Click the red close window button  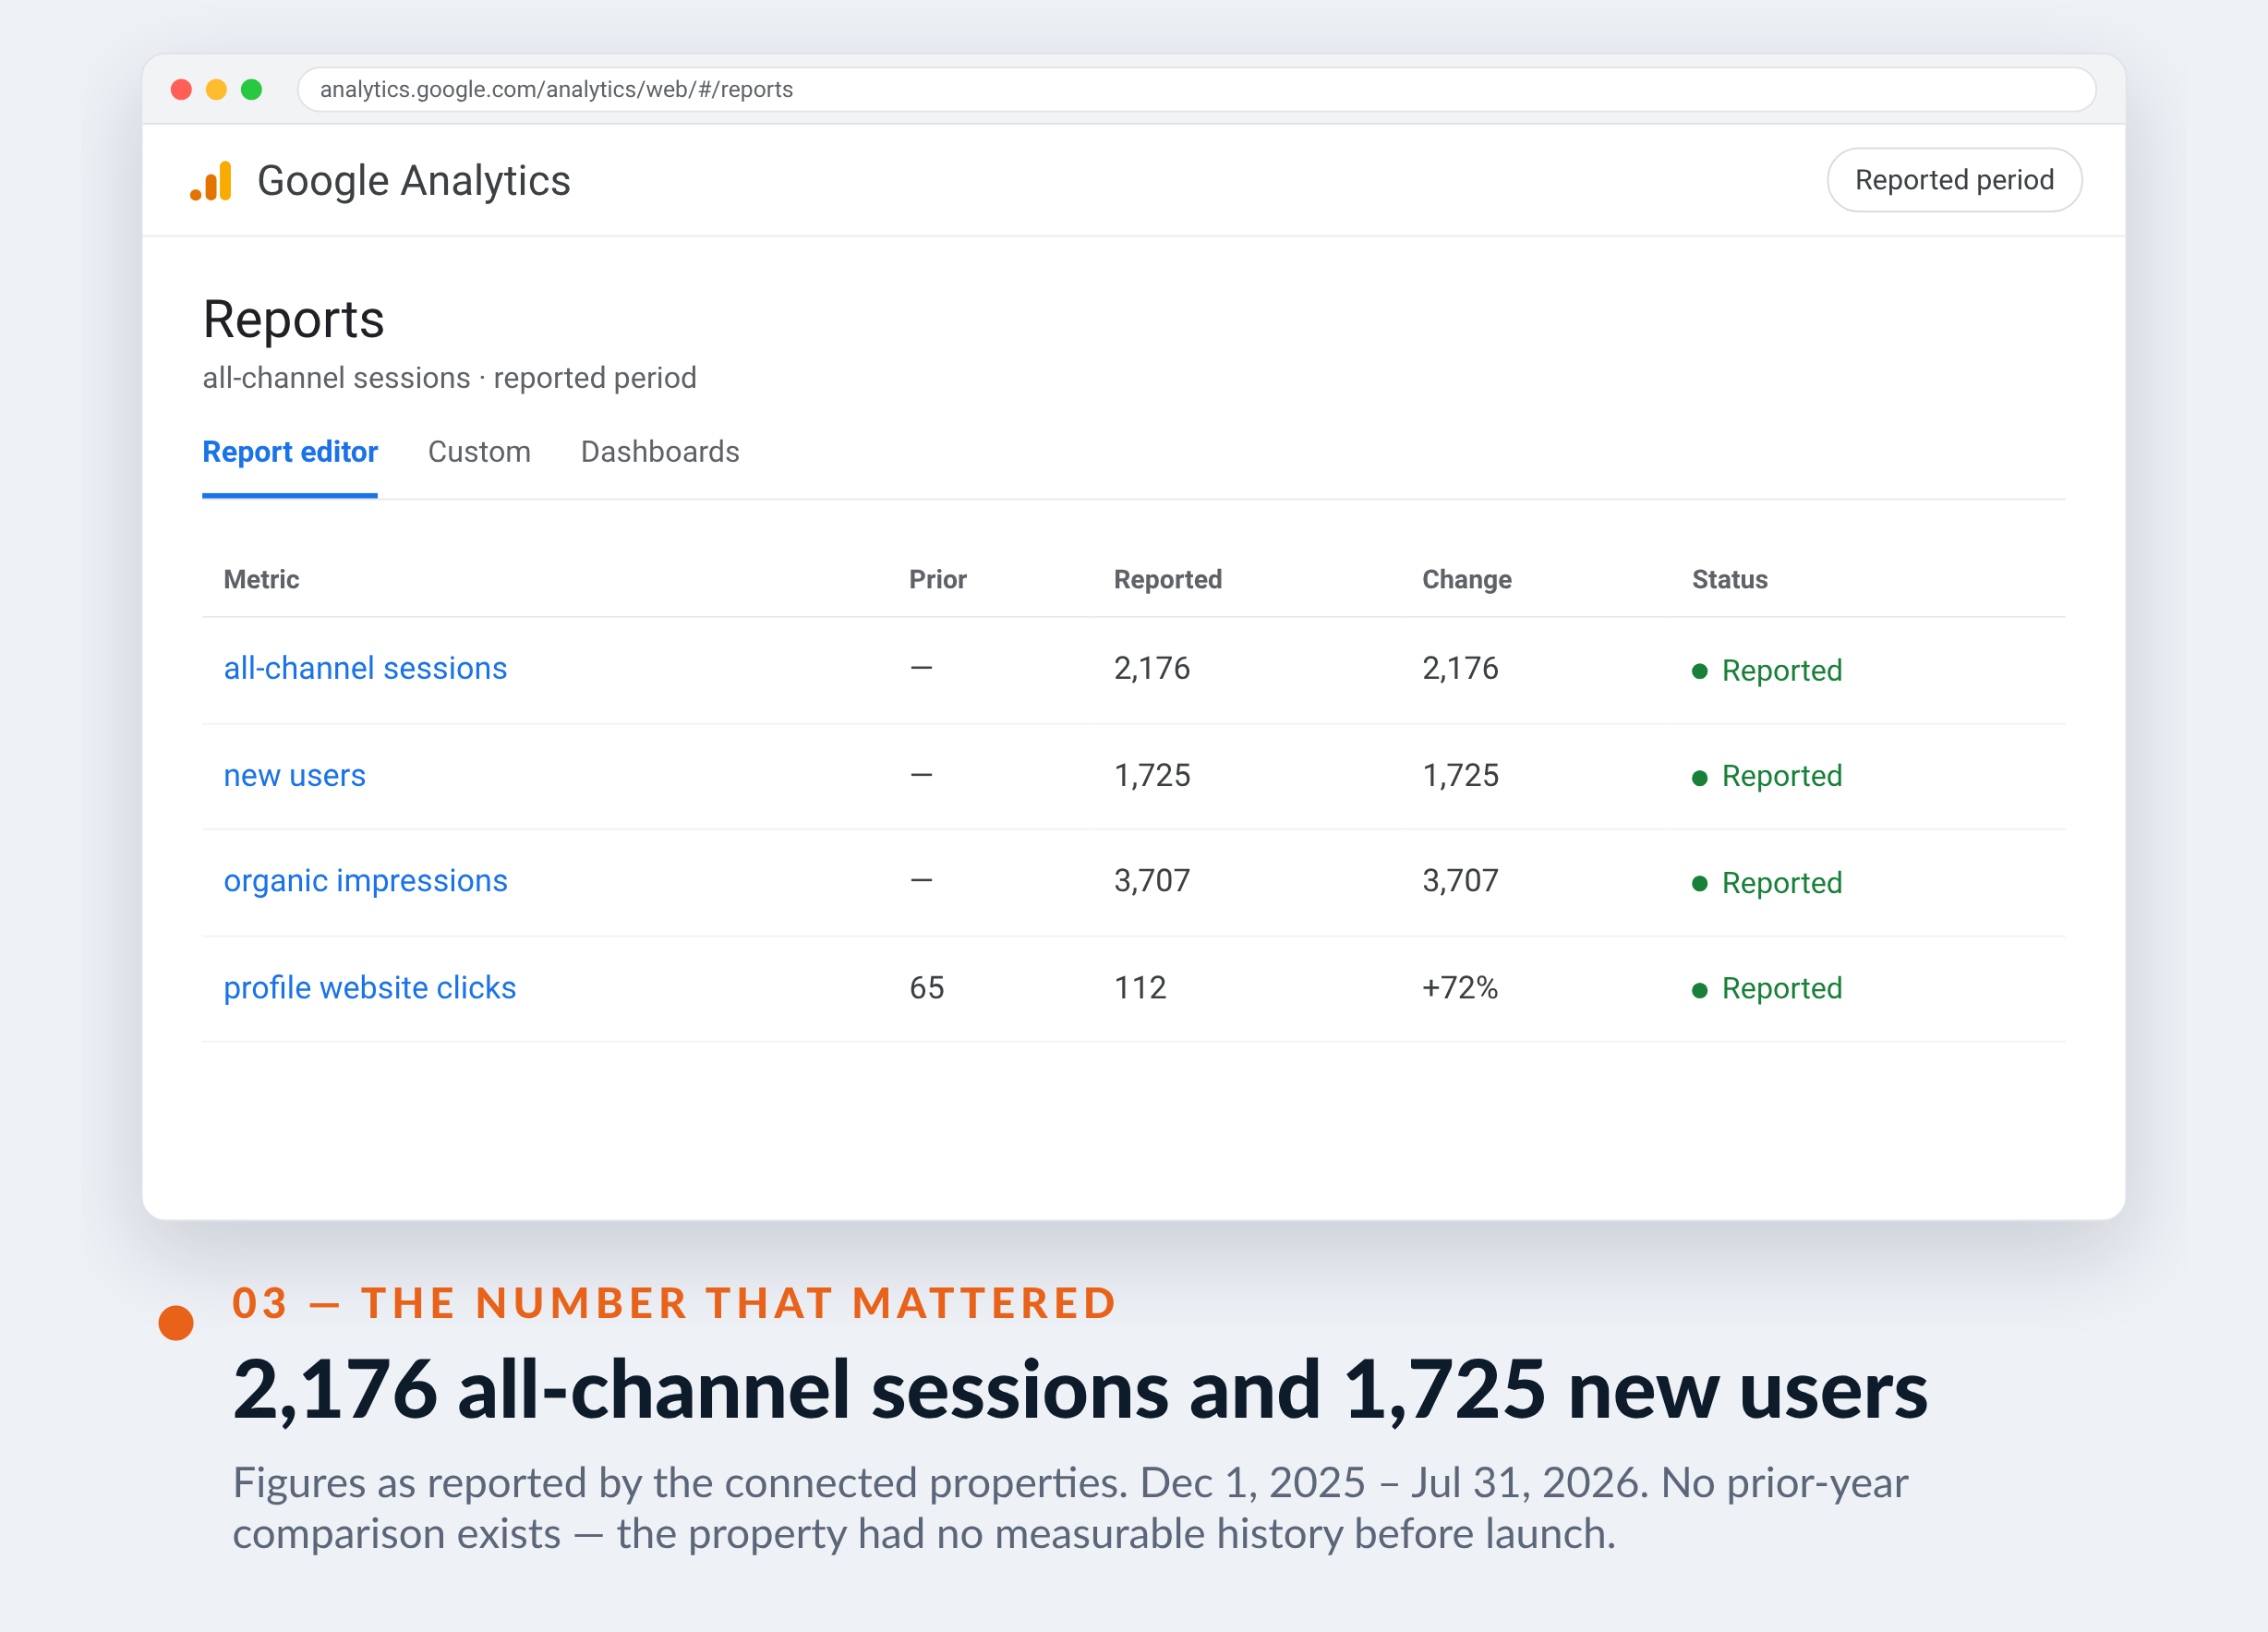[181, 90]
